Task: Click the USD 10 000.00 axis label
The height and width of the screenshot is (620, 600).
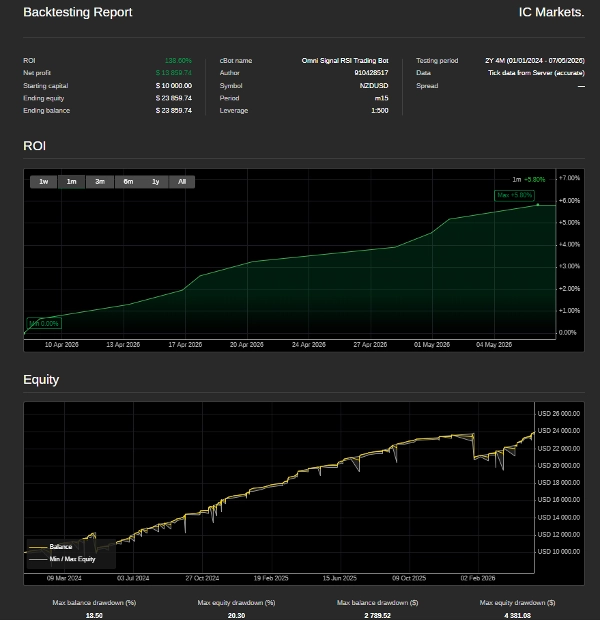Action: pyautogui.click(x=558, y=552)
